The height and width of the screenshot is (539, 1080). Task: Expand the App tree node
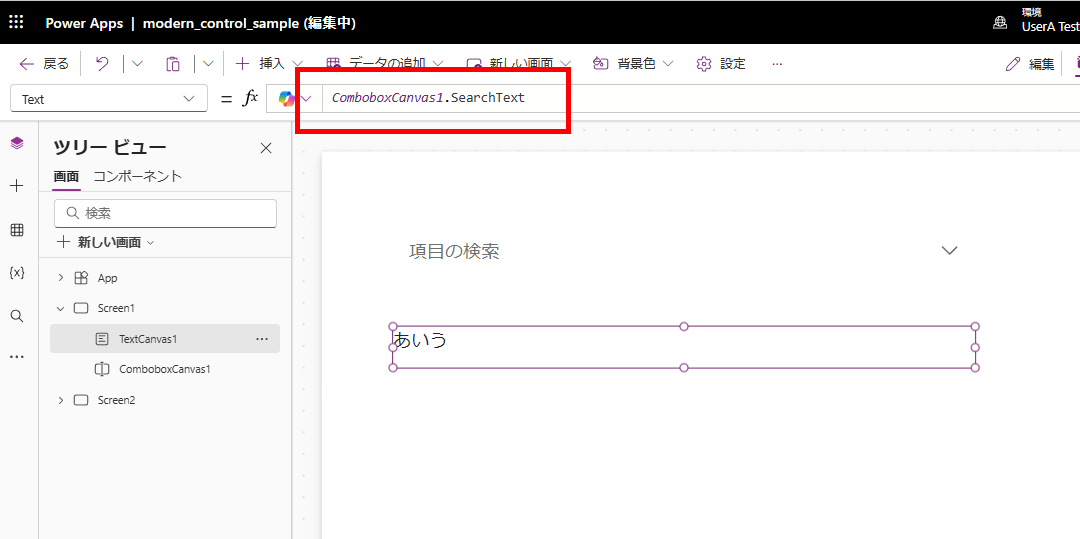tap(61, 278)
